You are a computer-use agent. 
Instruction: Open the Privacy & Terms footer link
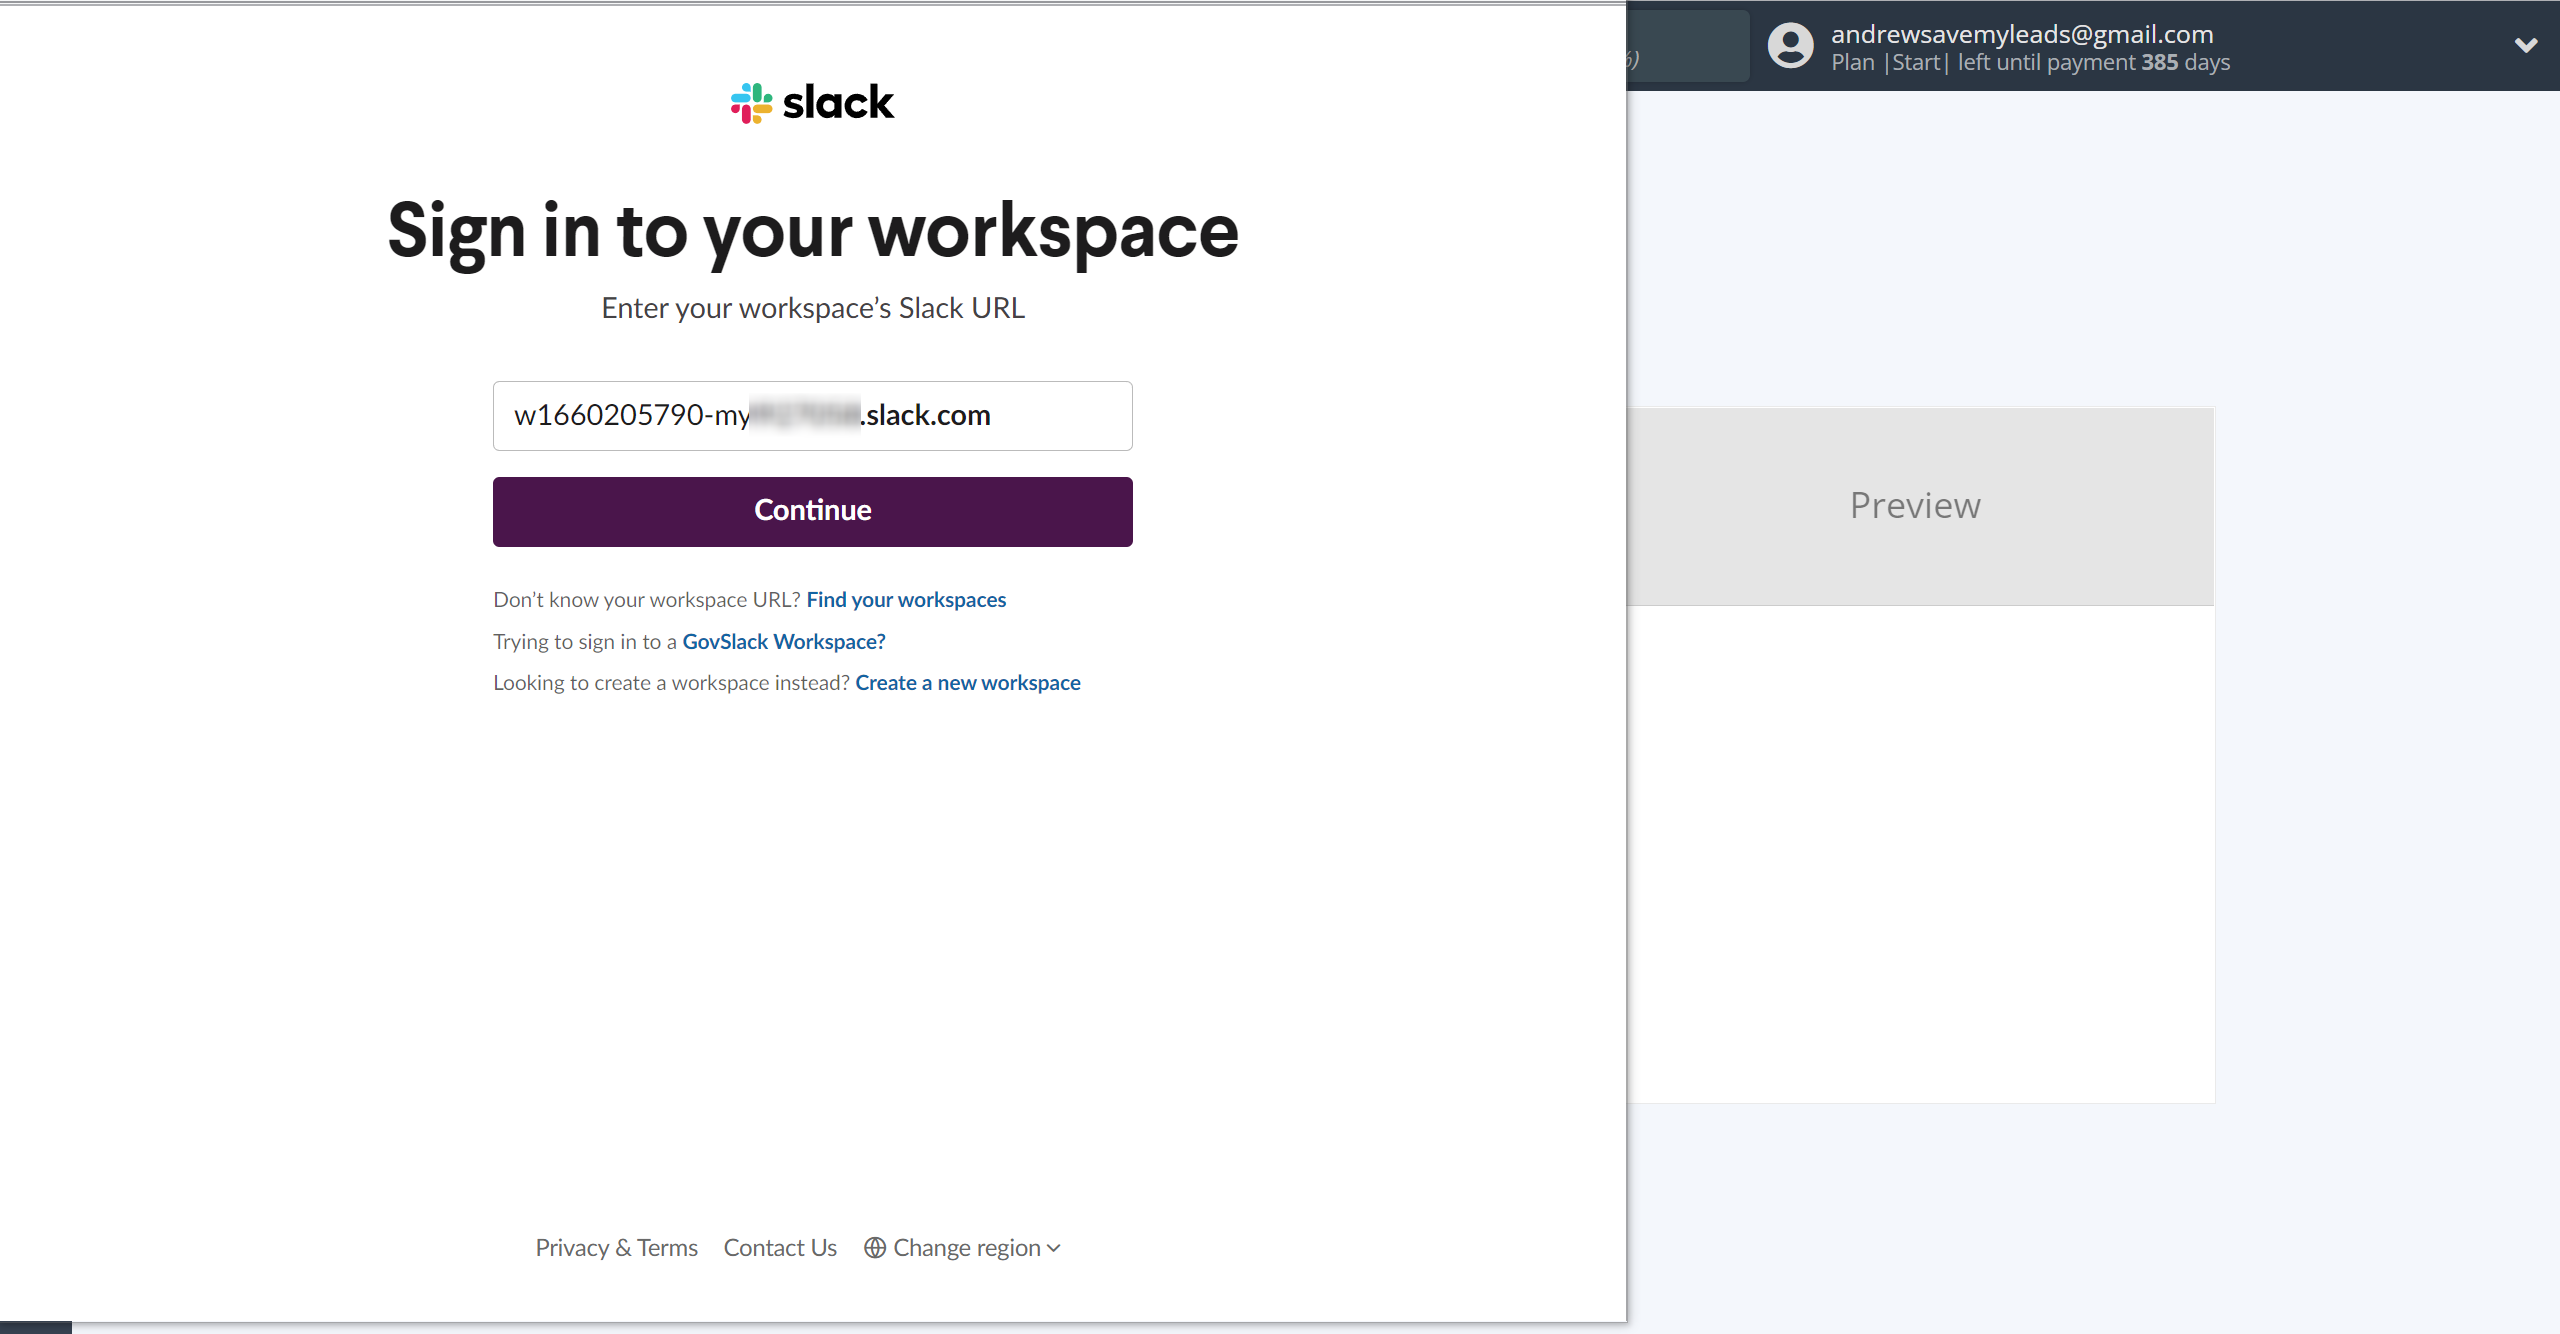[617, 1248]
